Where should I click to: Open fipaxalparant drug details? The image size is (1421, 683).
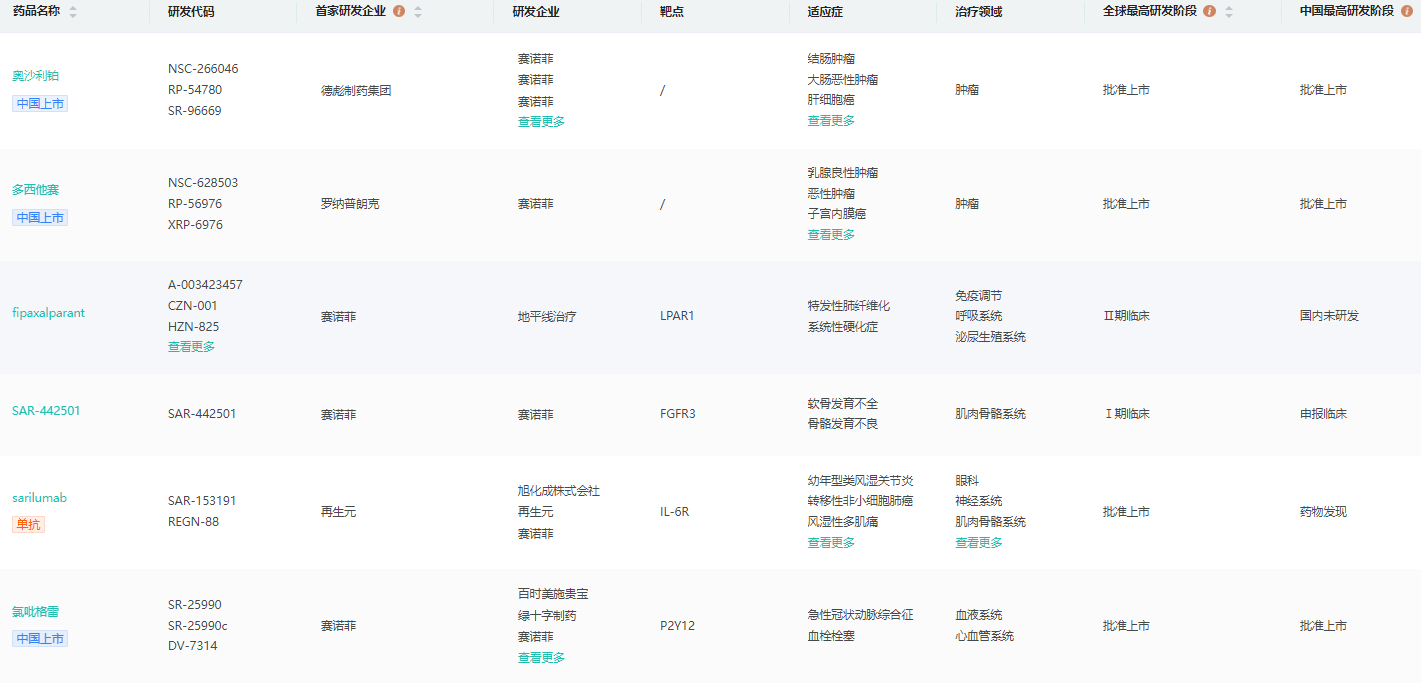coord(48,313)
